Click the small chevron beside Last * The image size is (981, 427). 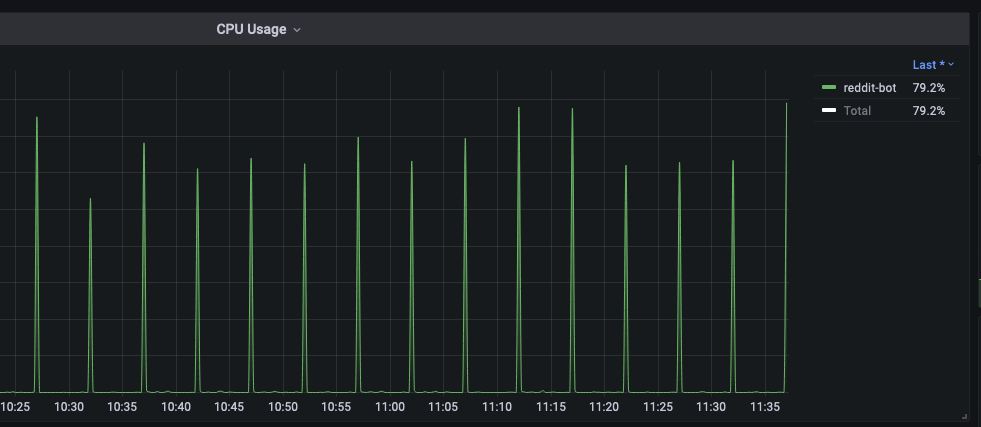[x=951, y=64]
